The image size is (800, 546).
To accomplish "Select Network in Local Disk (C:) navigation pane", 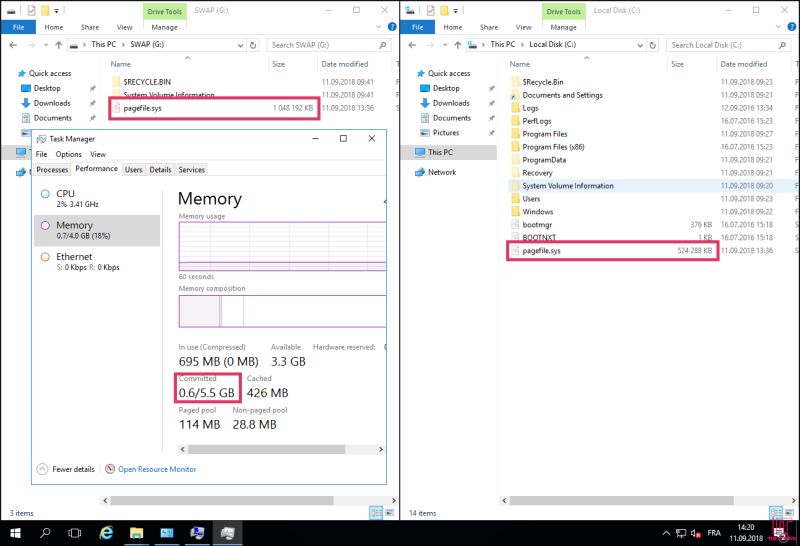I will click(x=442, y=172).
